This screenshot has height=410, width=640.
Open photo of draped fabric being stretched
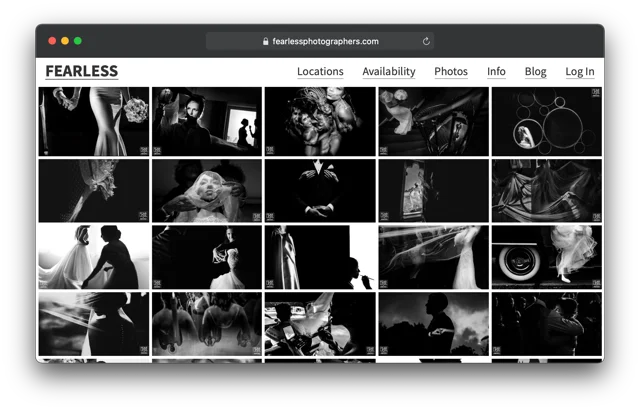(547, 191)
